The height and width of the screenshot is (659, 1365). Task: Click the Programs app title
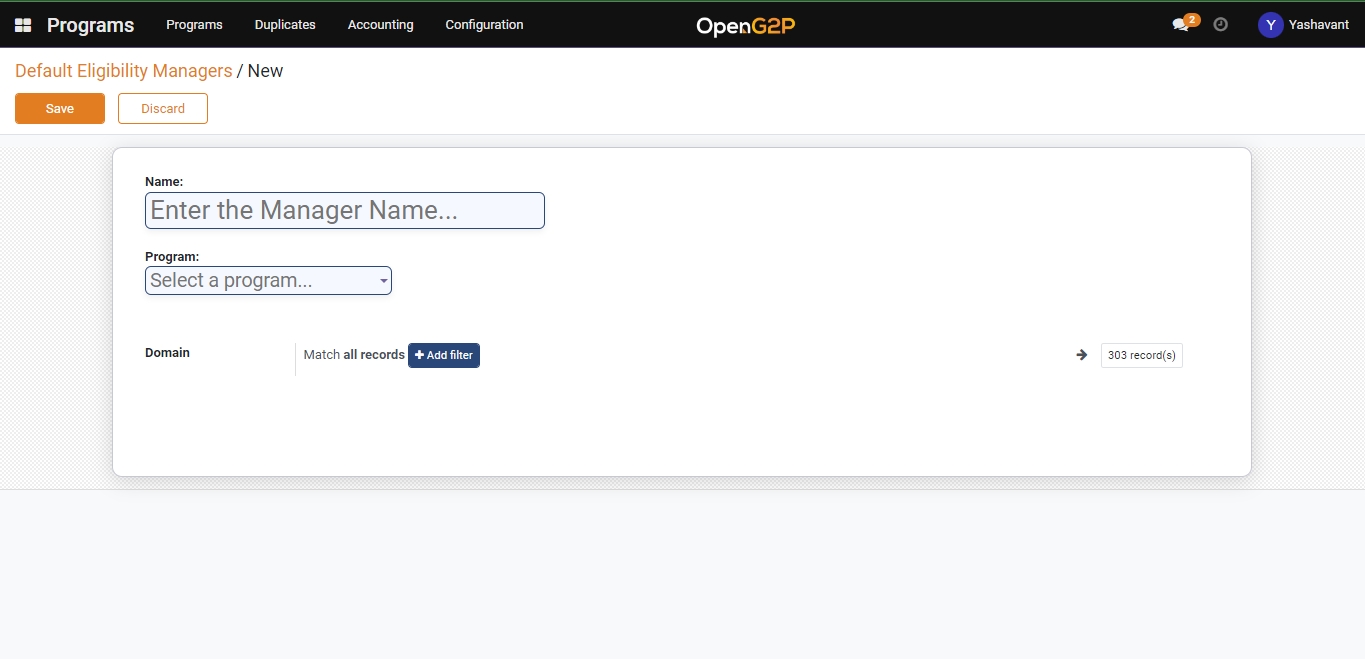[90, 25]
